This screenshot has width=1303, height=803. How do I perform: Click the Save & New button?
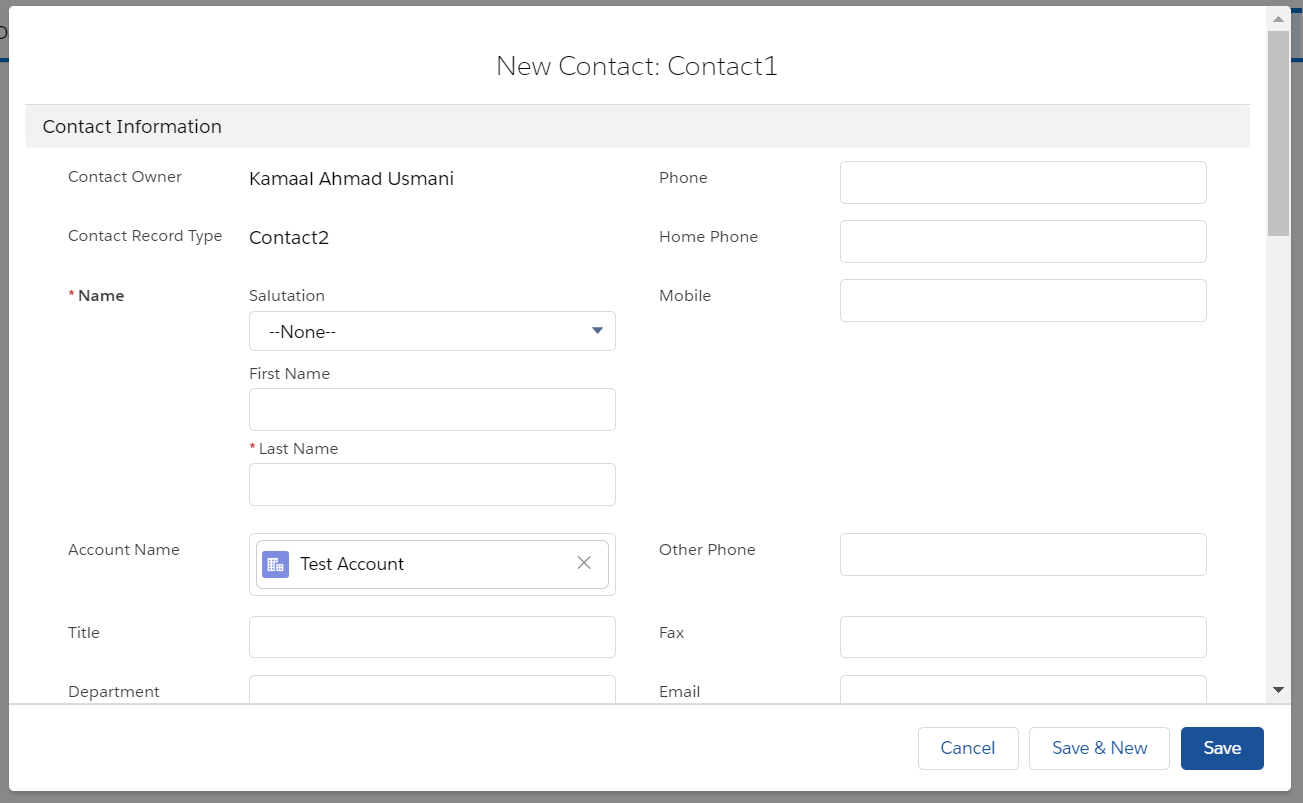1099,748
